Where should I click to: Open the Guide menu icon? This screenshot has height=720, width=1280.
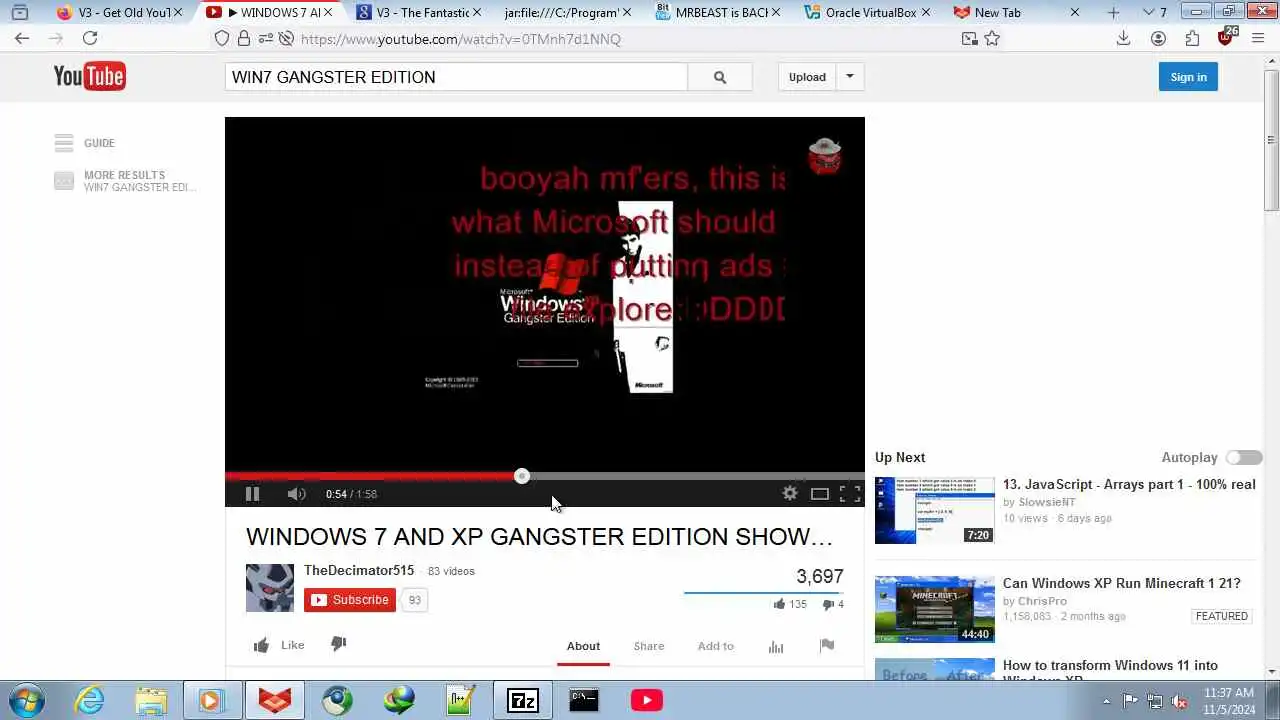coord(64,143)
